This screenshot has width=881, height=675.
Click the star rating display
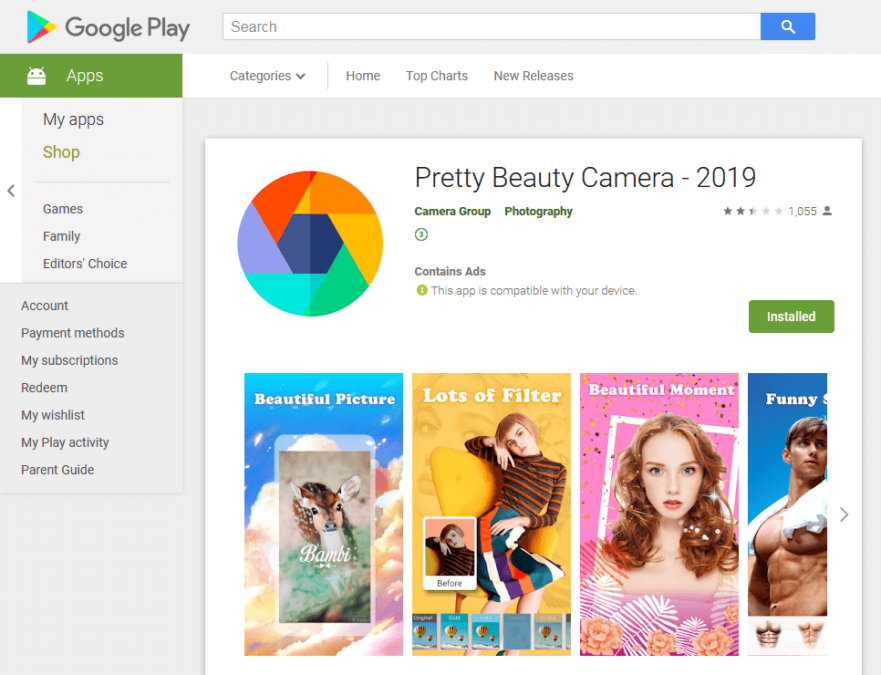(x=752, y=212)
